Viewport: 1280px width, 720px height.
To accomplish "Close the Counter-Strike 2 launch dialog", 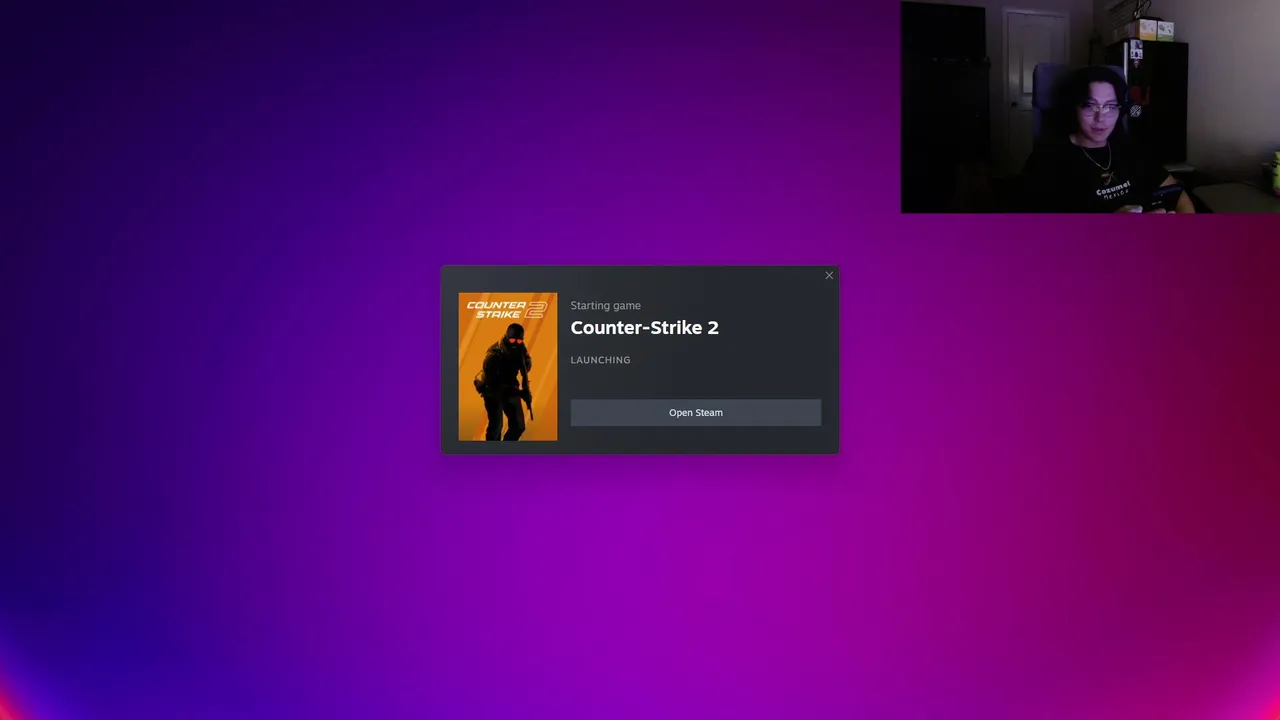I will [829, 275].
